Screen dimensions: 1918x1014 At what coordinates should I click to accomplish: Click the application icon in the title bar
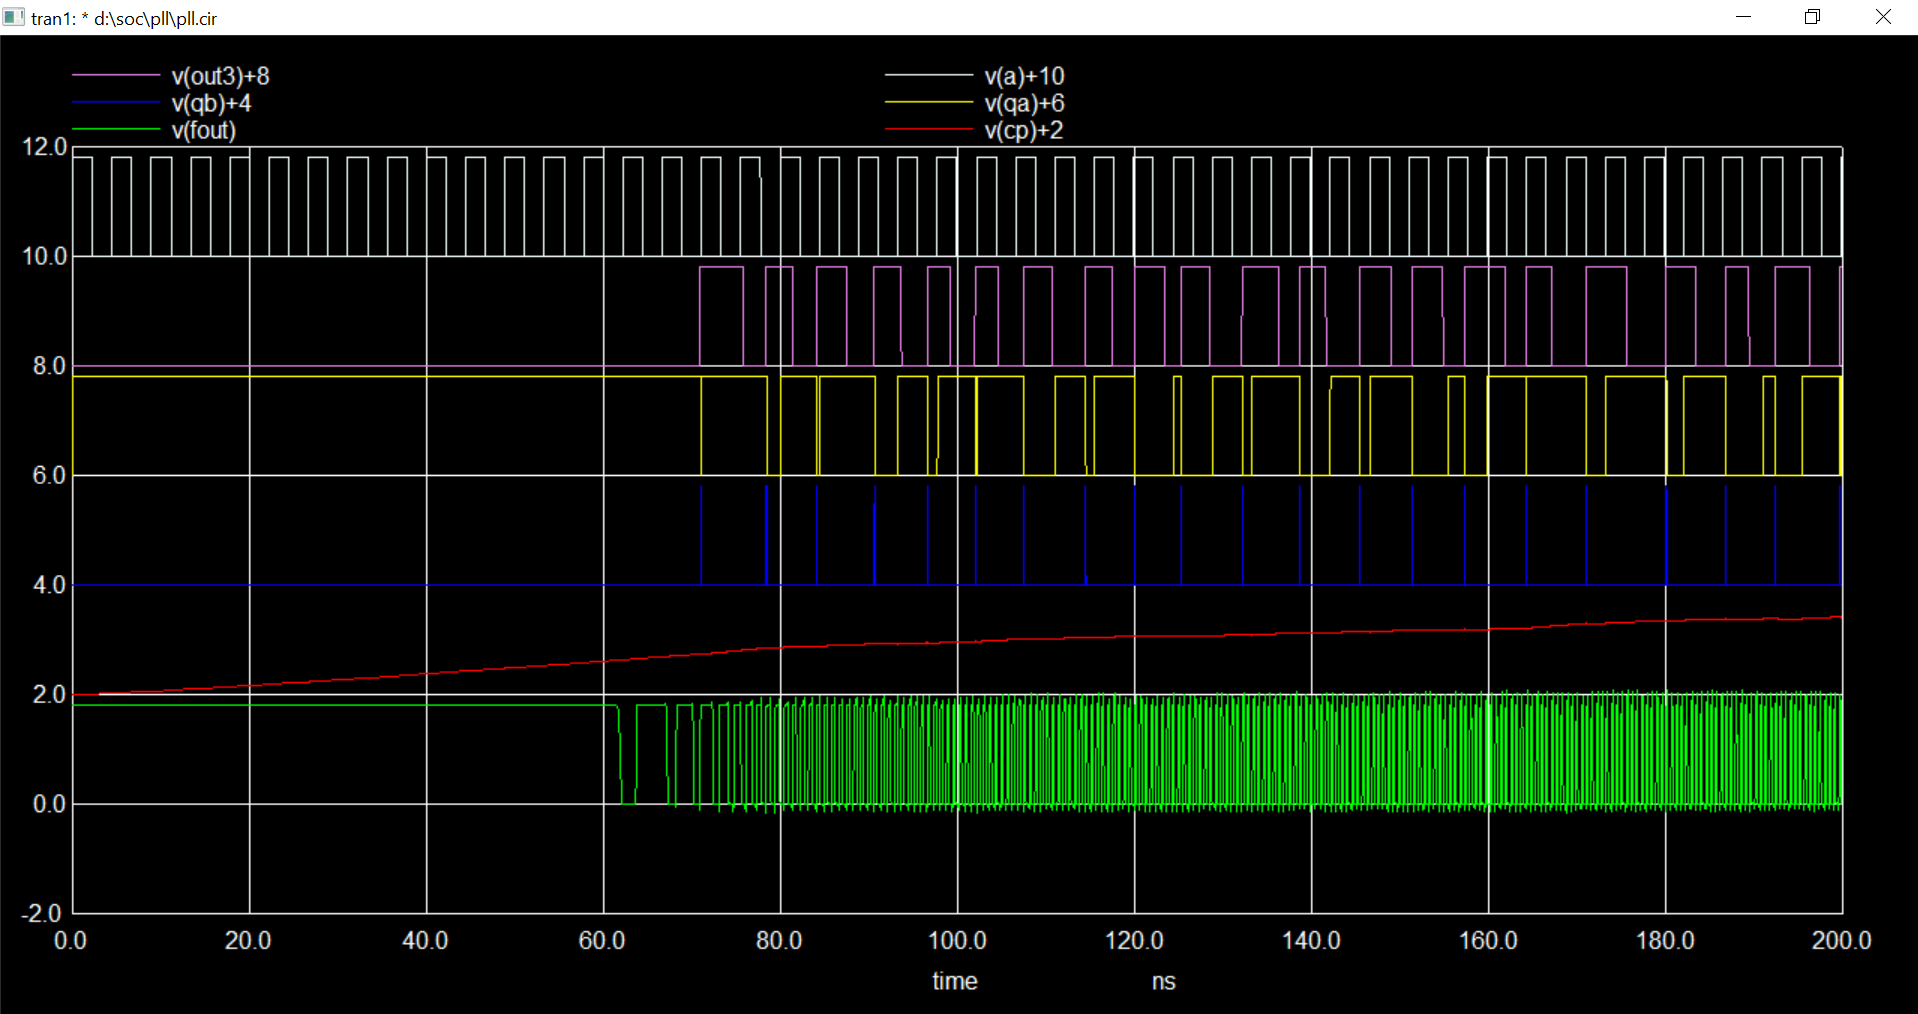coord(15,17)
